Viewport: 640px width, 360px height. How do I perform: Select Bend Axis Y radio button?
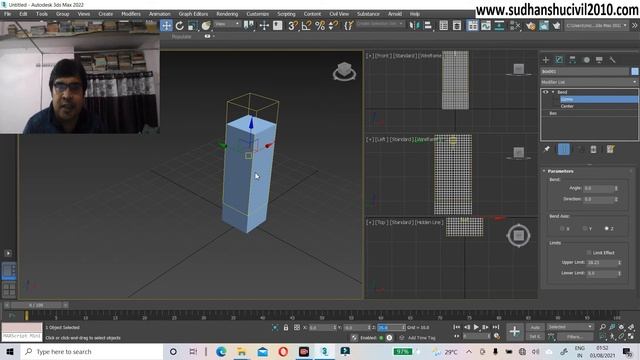point(584,229)
